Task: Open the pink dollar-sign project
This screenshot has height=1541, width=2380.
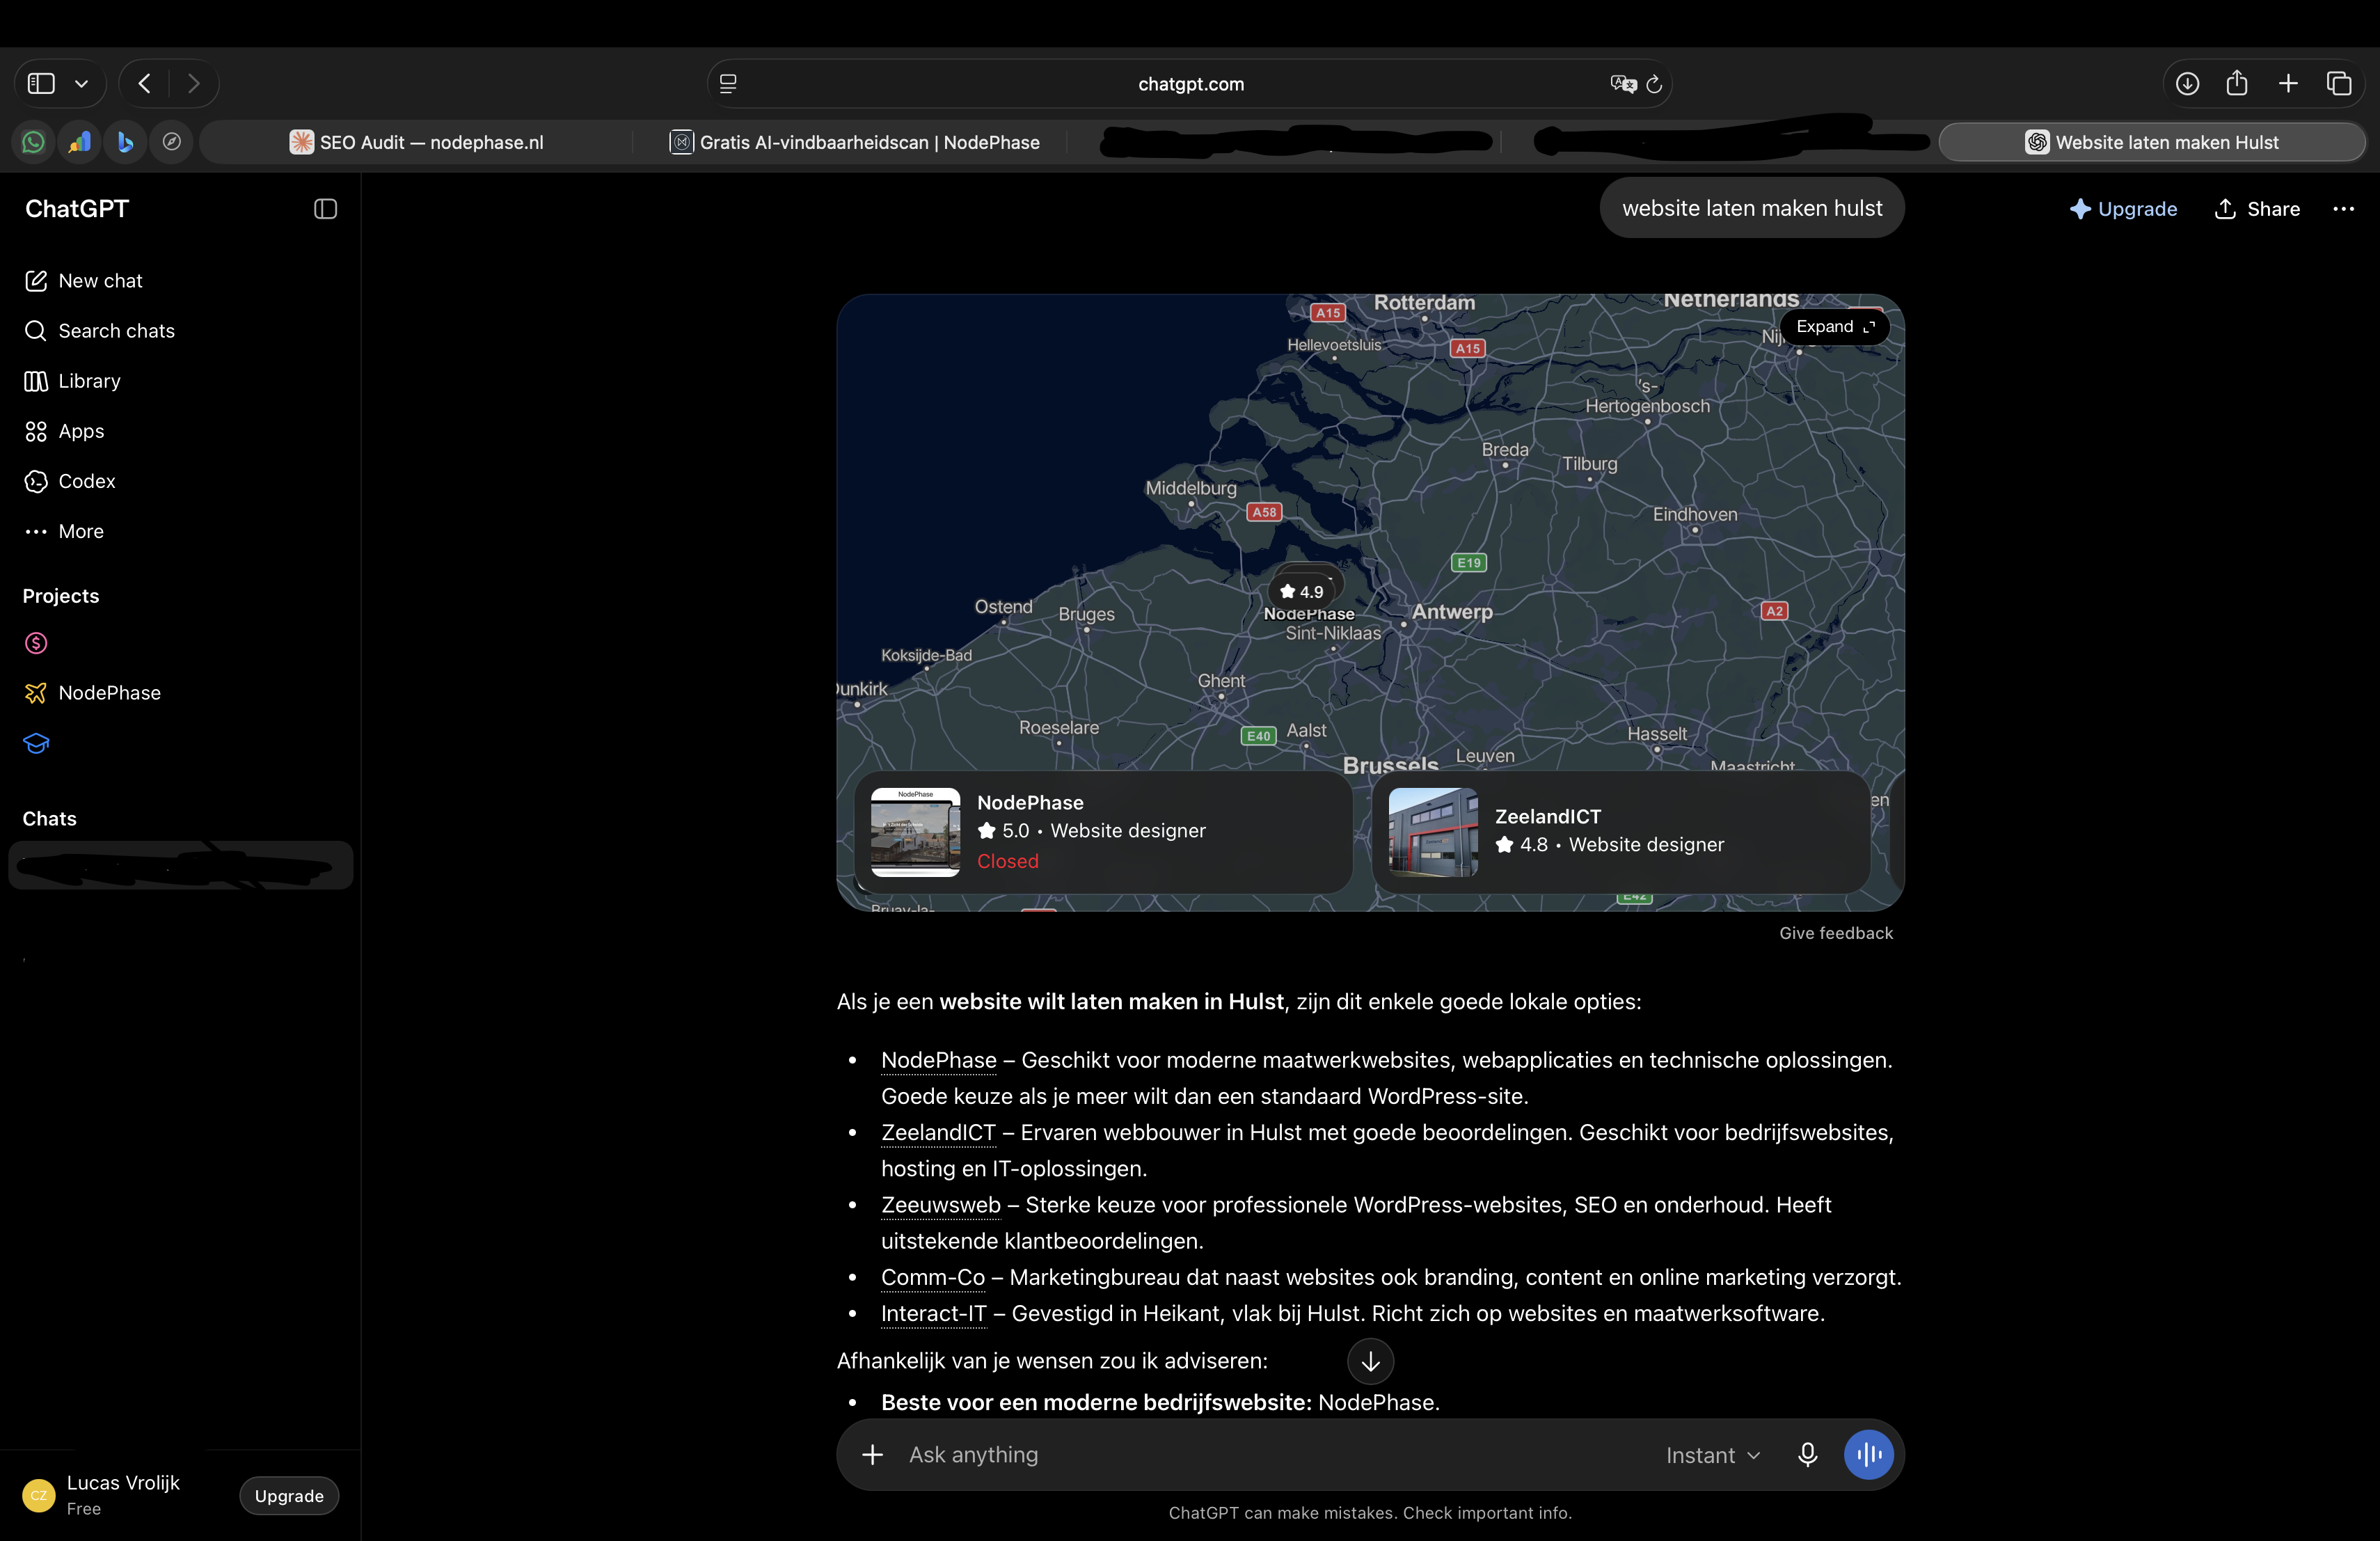Action: (x=36, y=643)
